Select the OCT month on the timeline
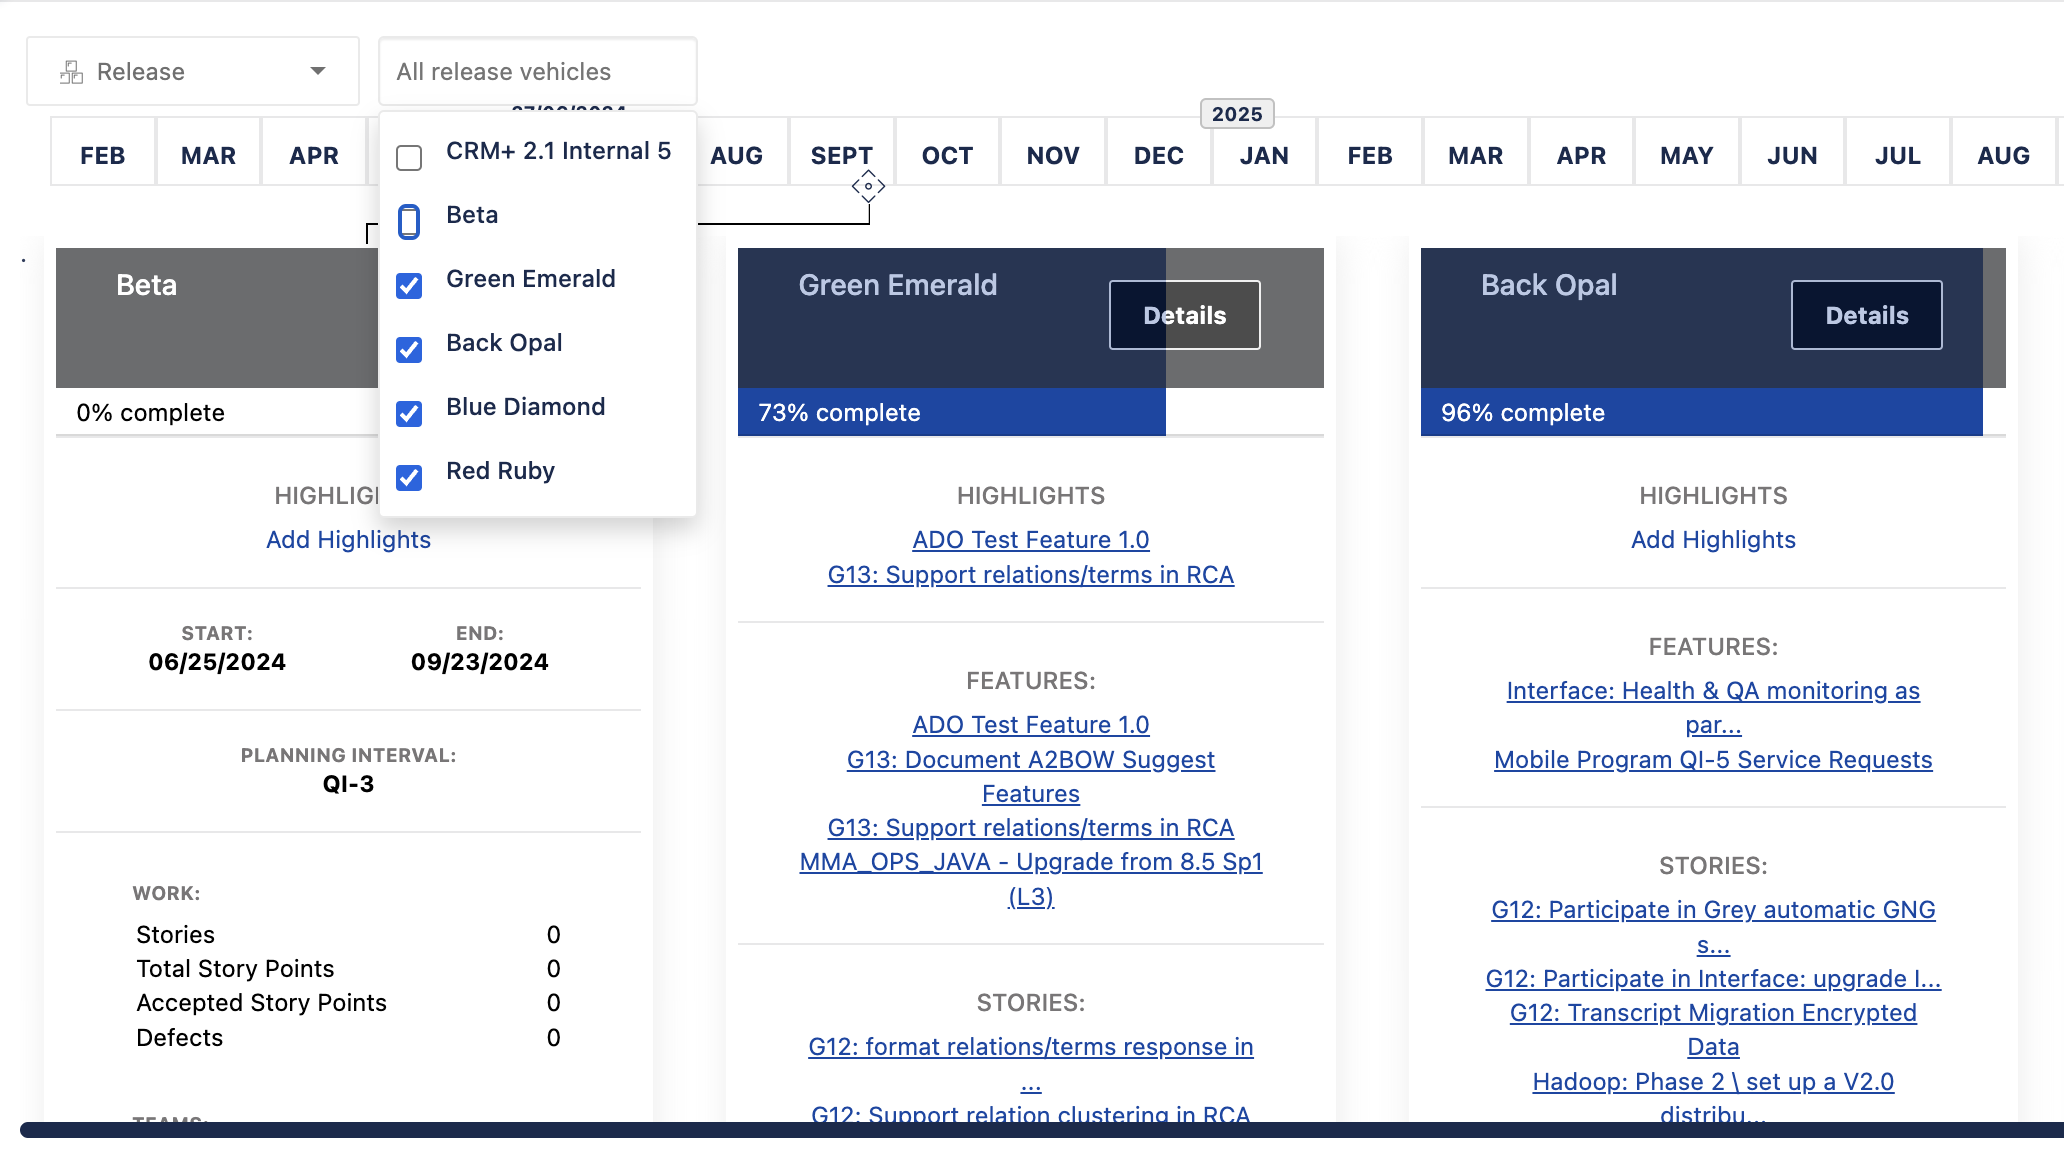2064x1158 pixels. [947, 155]
